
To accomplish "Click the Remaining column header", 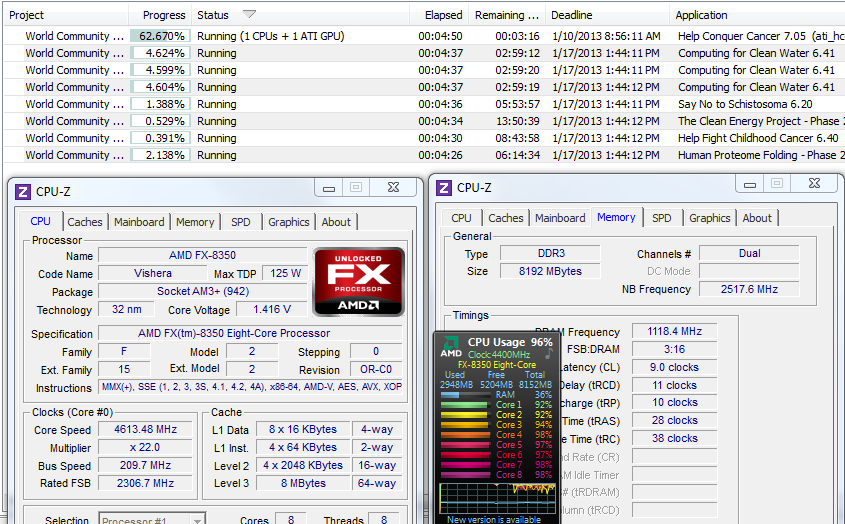I will [507, 15].
